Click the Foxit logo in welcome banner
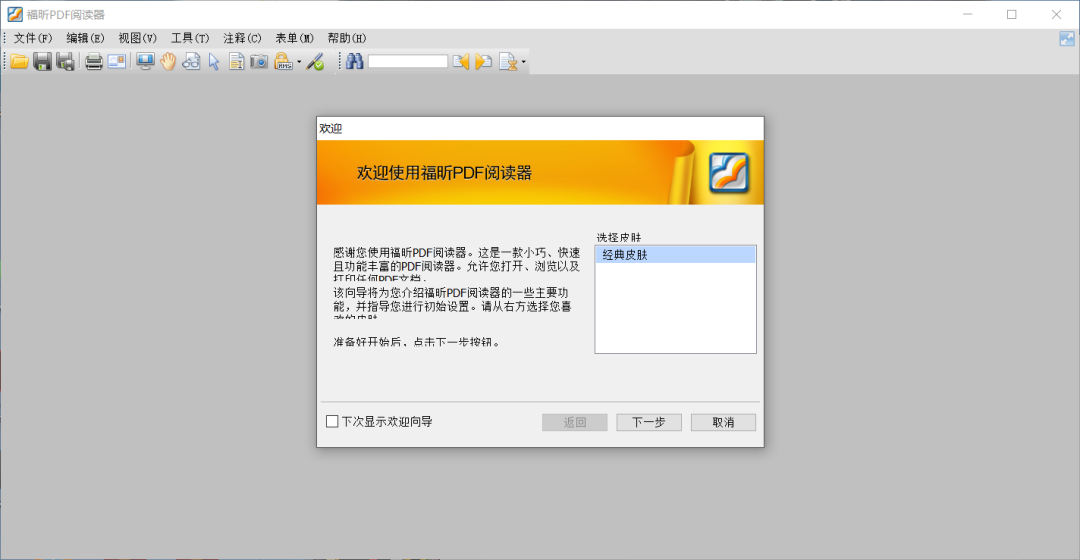Screen dimensions: 1080x560 (x=729, y=172)
